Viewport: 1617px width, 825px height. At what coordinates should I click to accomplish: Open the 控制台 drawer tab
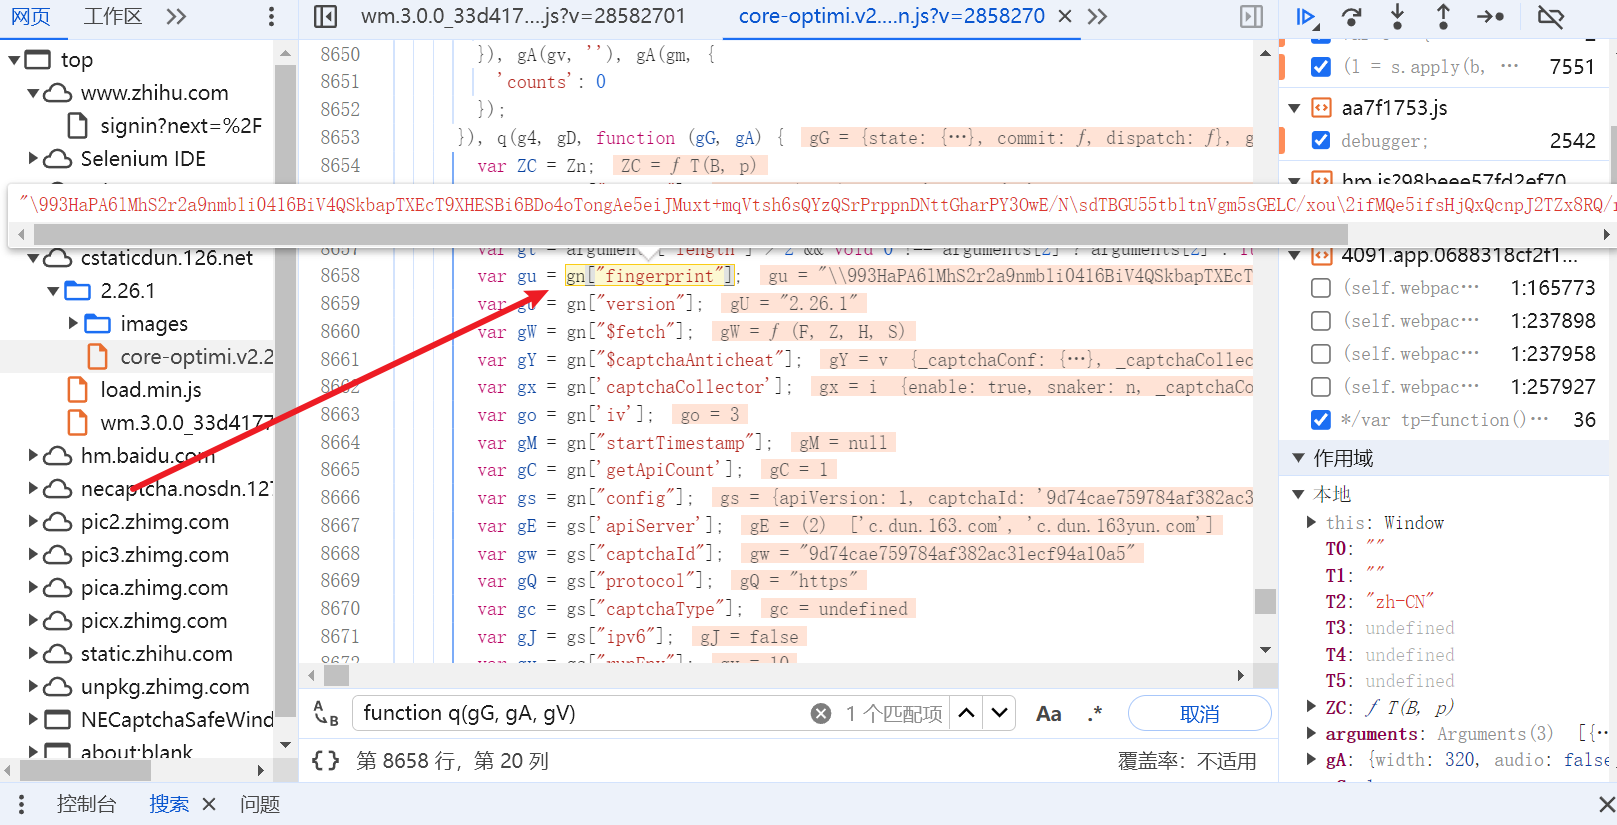point(86,804)
